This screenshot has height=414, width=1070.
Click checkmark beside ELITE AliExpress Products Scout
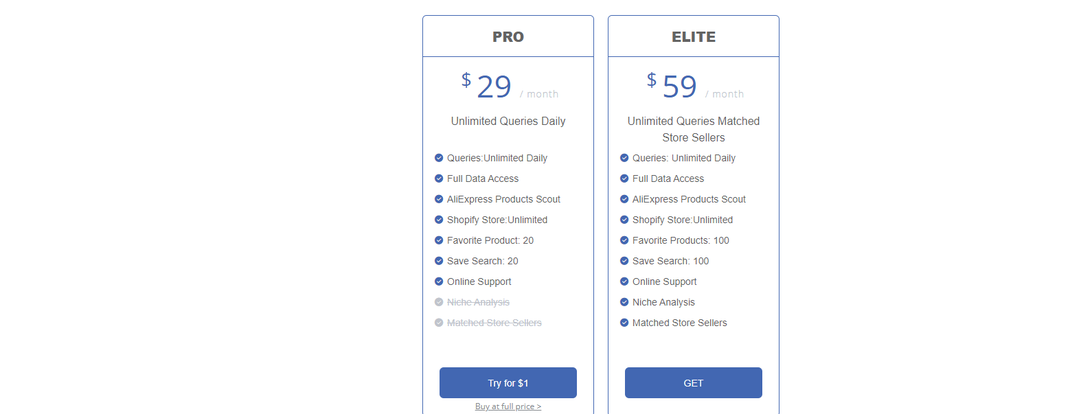[624, 199]
